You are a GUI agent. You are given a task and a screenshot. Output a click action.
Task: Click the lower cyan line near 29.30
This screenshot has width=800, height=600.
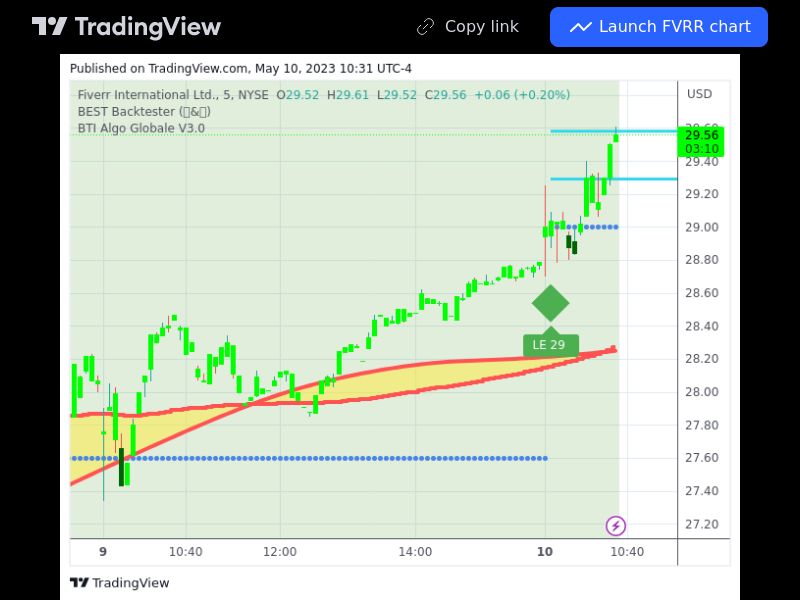coord(614,179)
